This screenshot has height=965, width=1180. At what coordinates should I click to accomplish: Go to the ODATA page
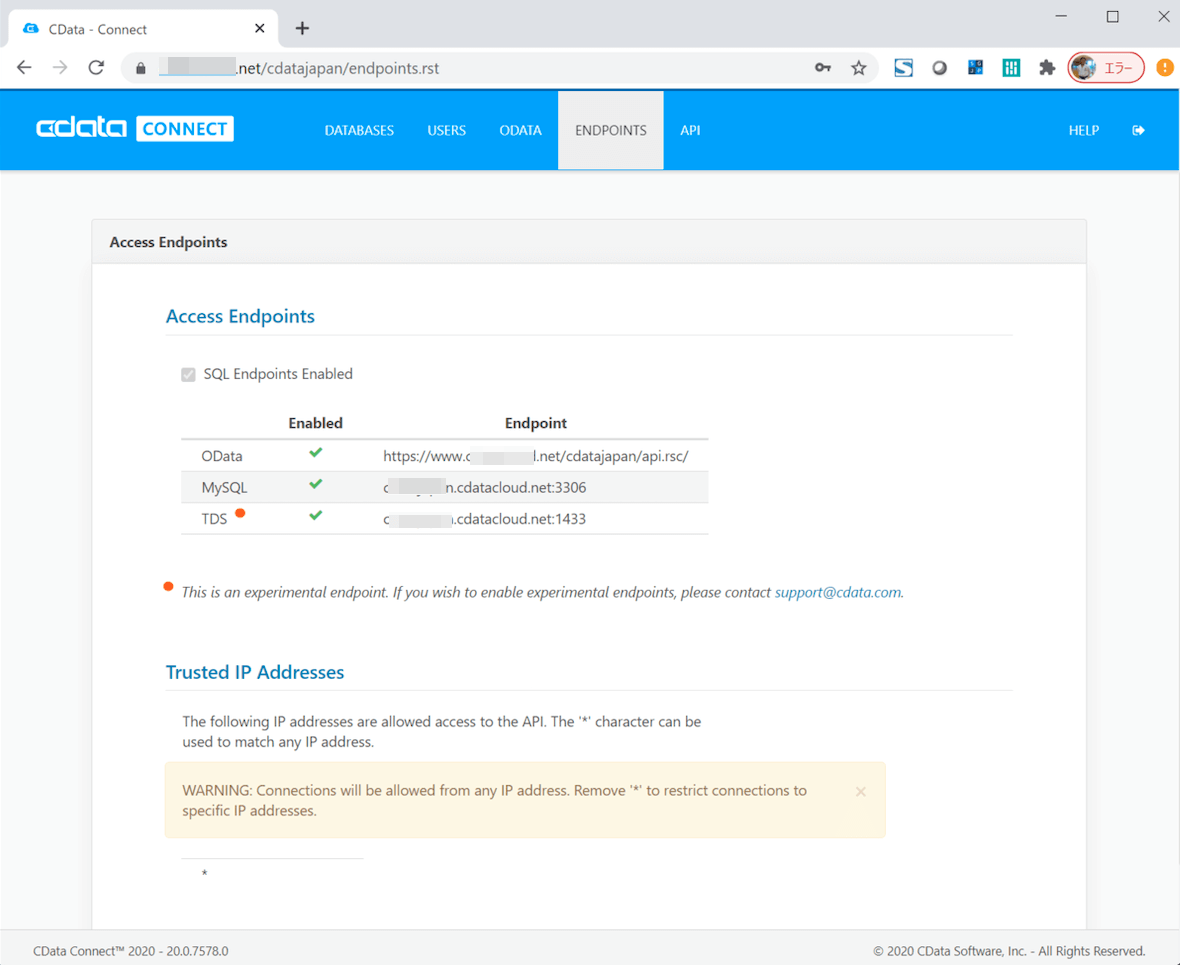point(520,130)
